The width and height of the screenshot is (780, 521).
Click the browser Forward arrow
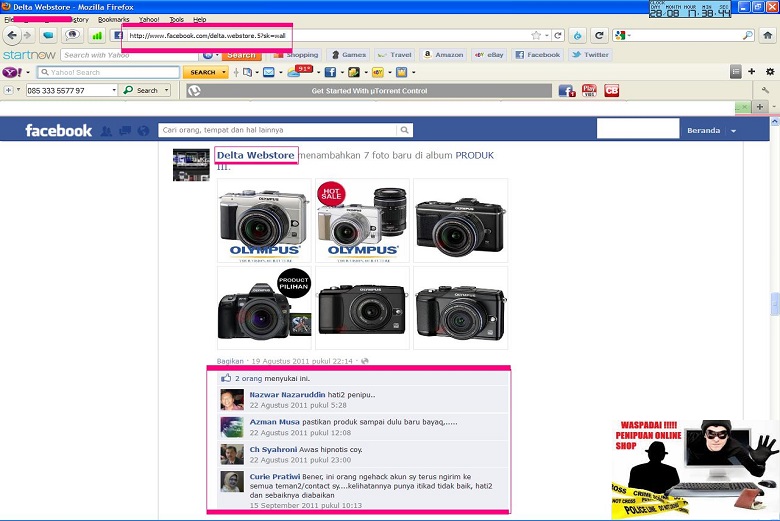coord(27,35)
